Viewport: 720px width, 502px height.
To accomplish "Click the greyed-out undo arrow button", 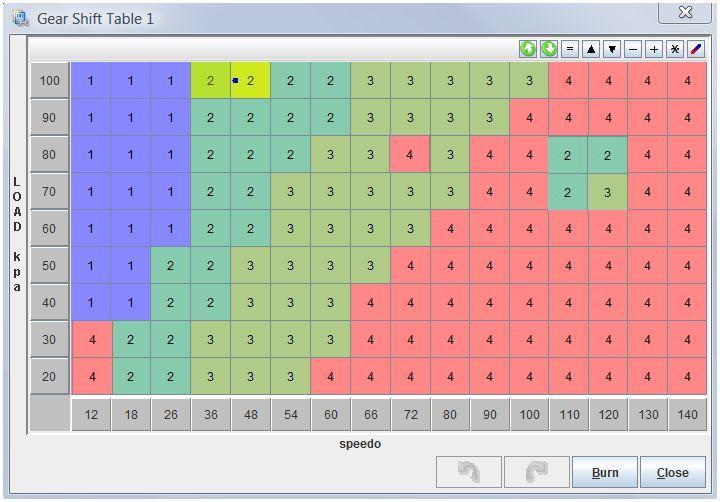I will pos(469,472).
